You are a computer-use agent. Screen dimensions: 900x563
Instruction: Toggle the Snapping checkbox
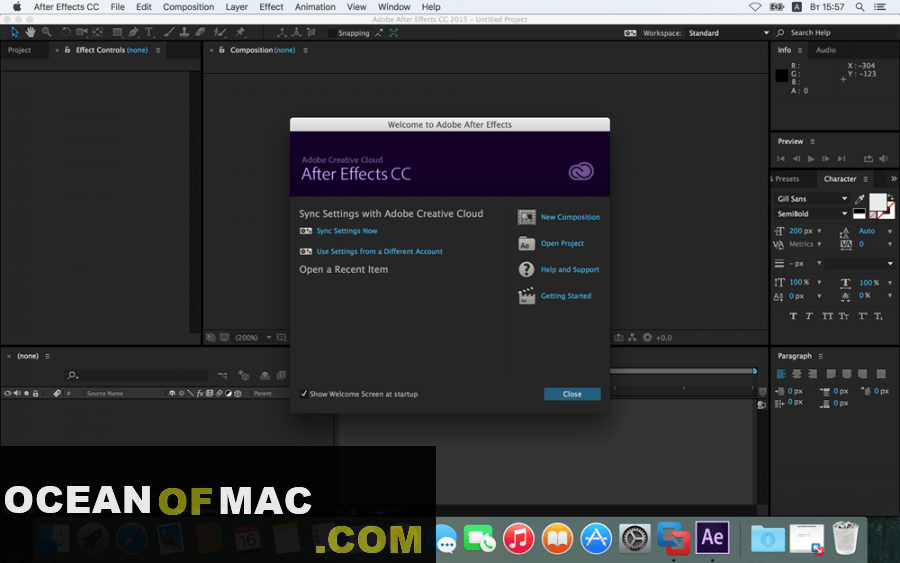click(332, 33)
